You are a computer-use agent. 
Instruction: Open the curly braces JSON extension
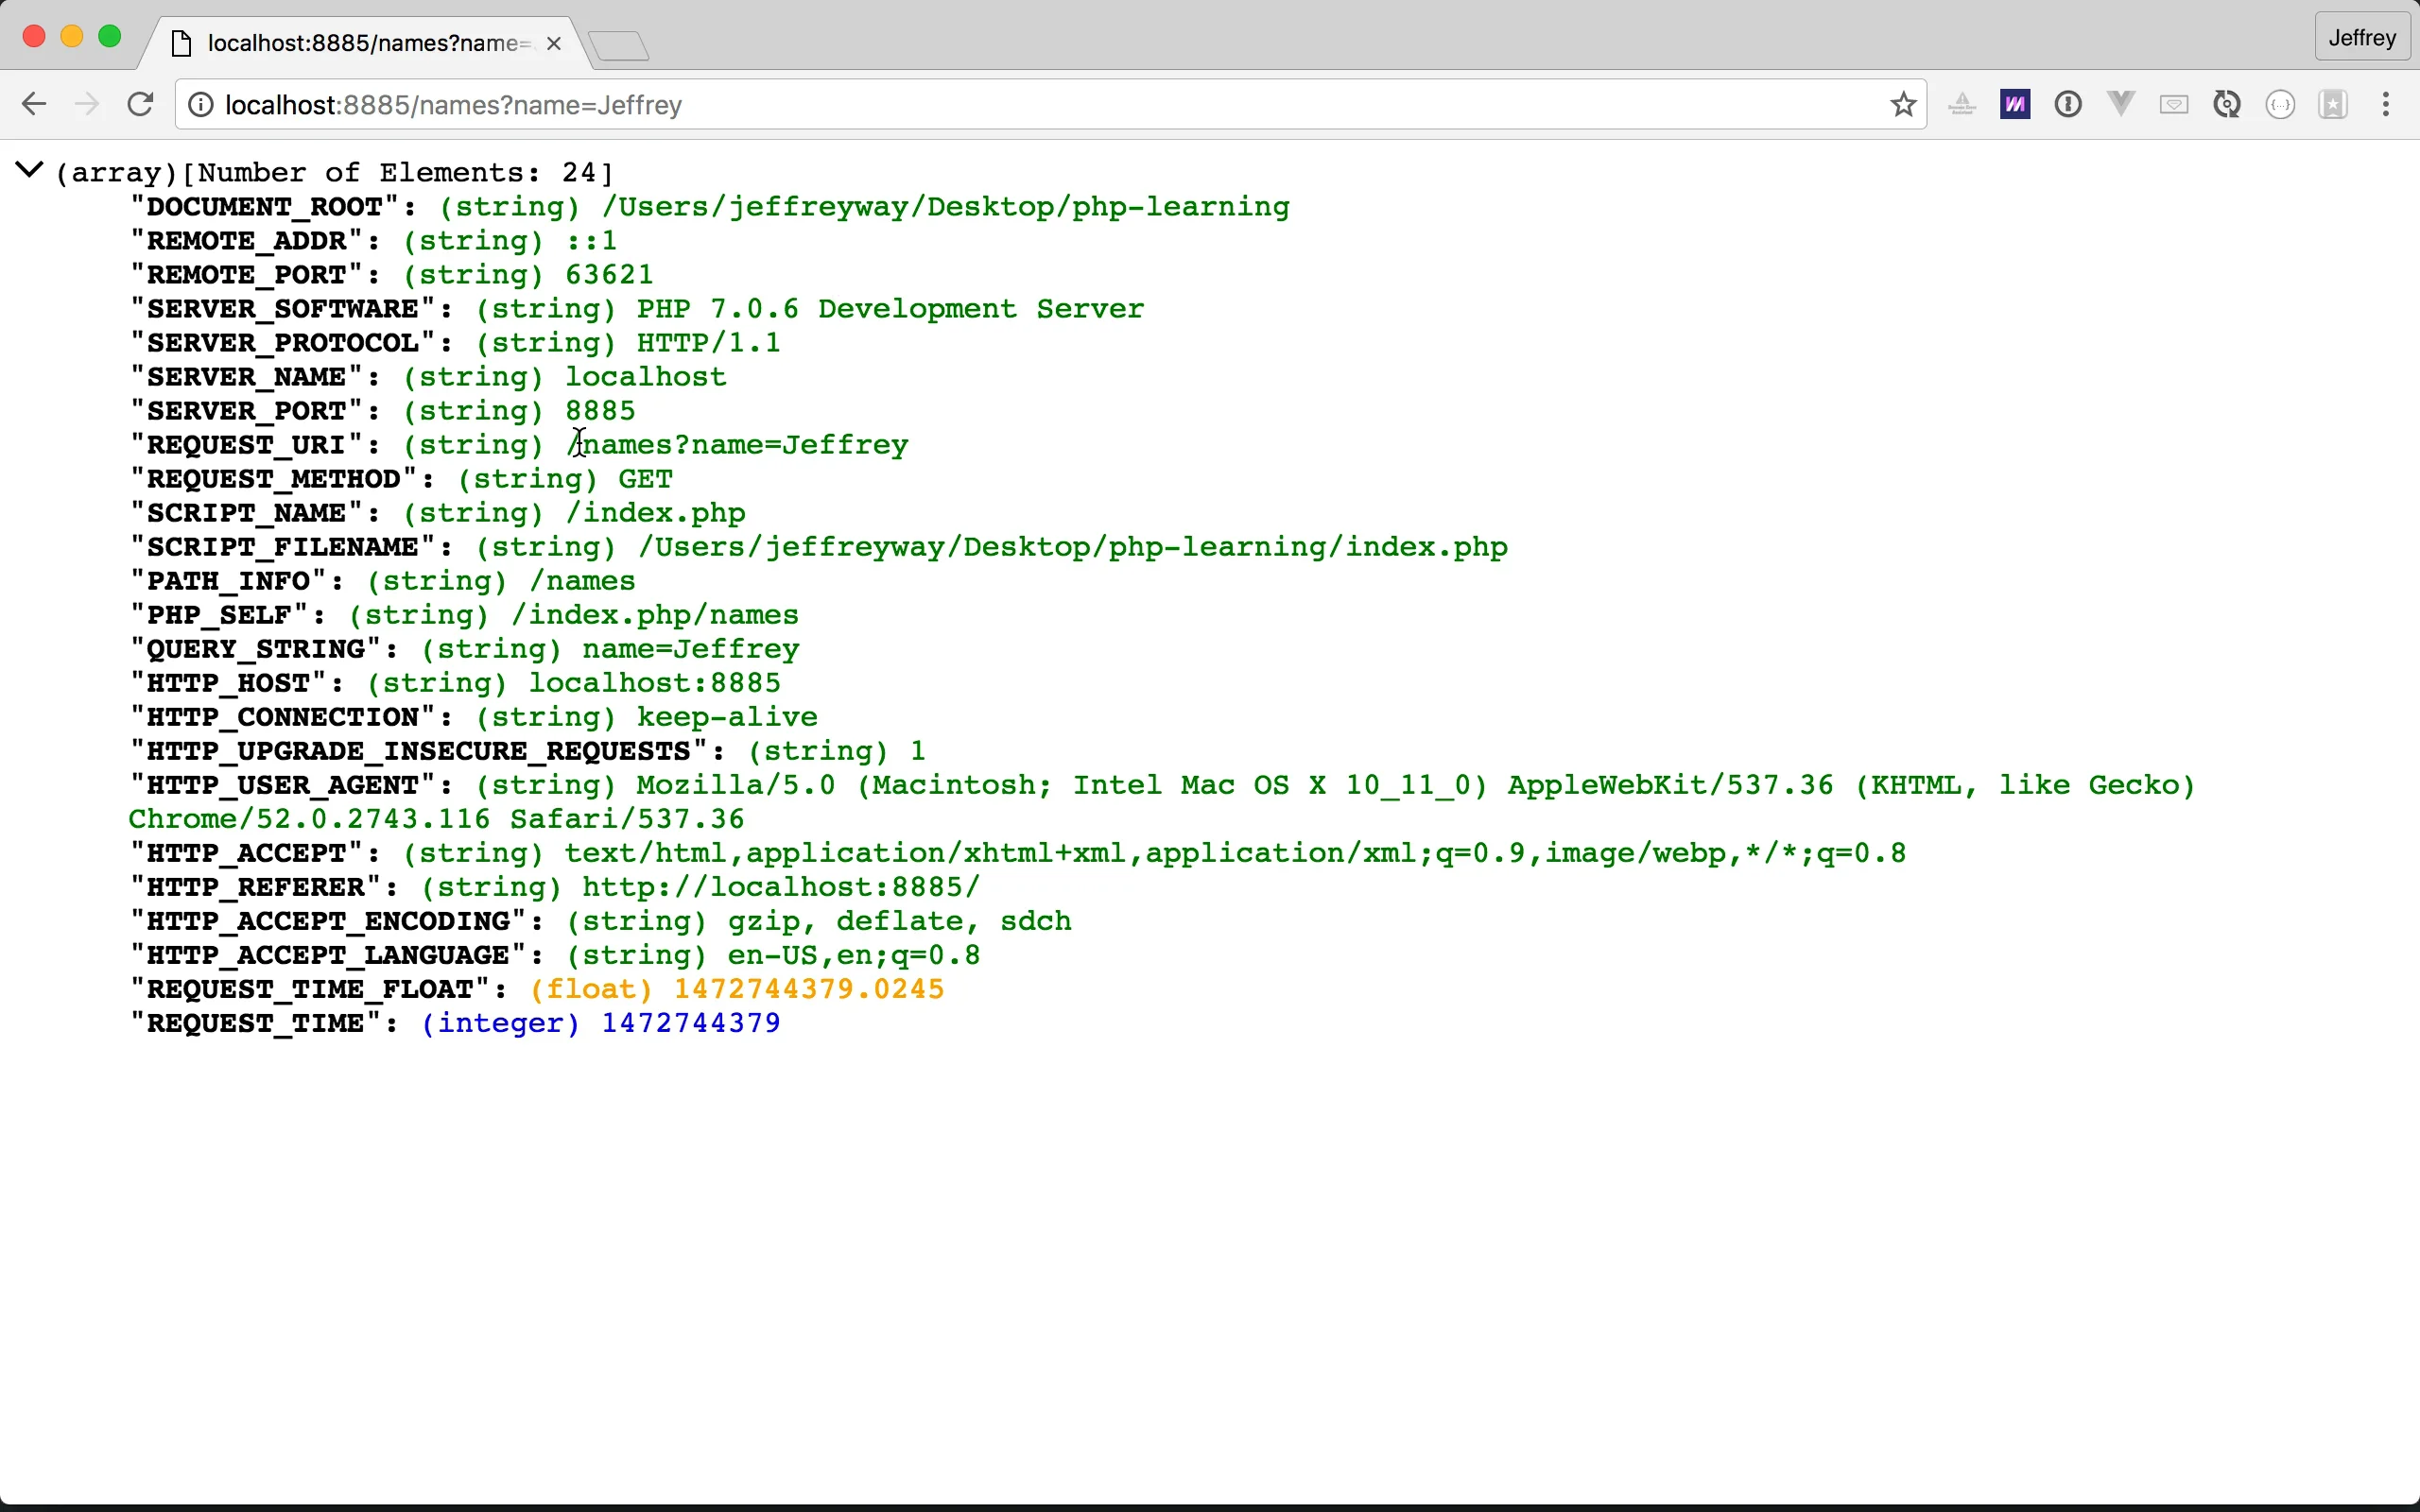(2280, 104)
